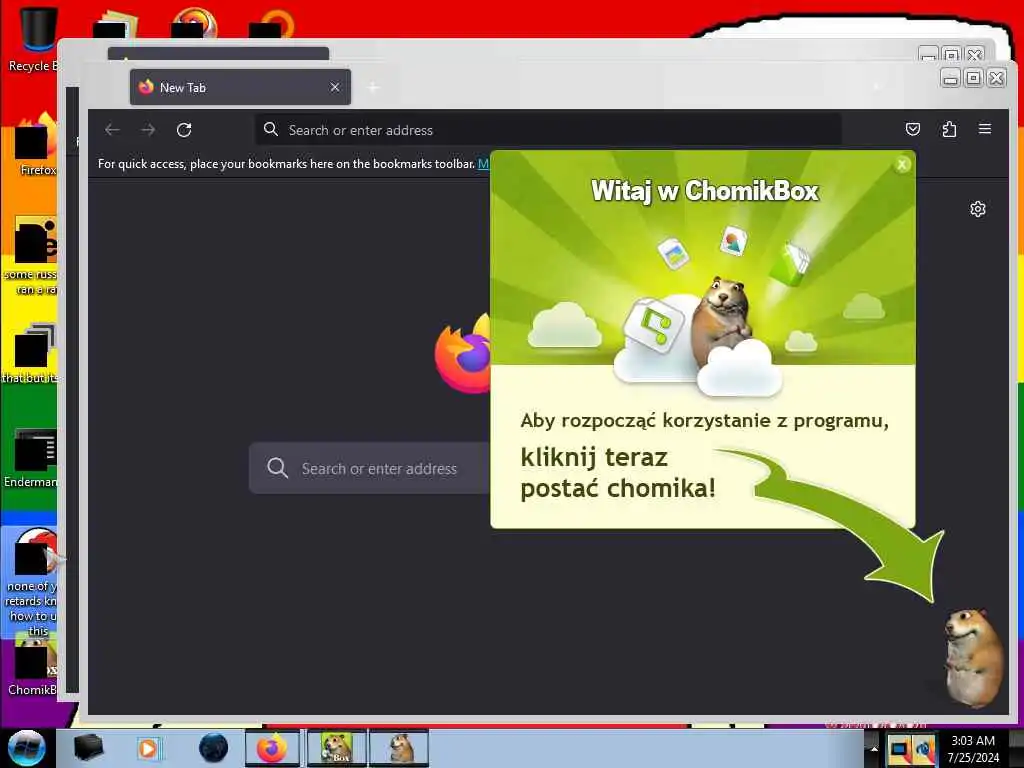Click the green book icon in ChomikBox popup
The height and width of the screenshot is (768, 1024).
[789, 264]
